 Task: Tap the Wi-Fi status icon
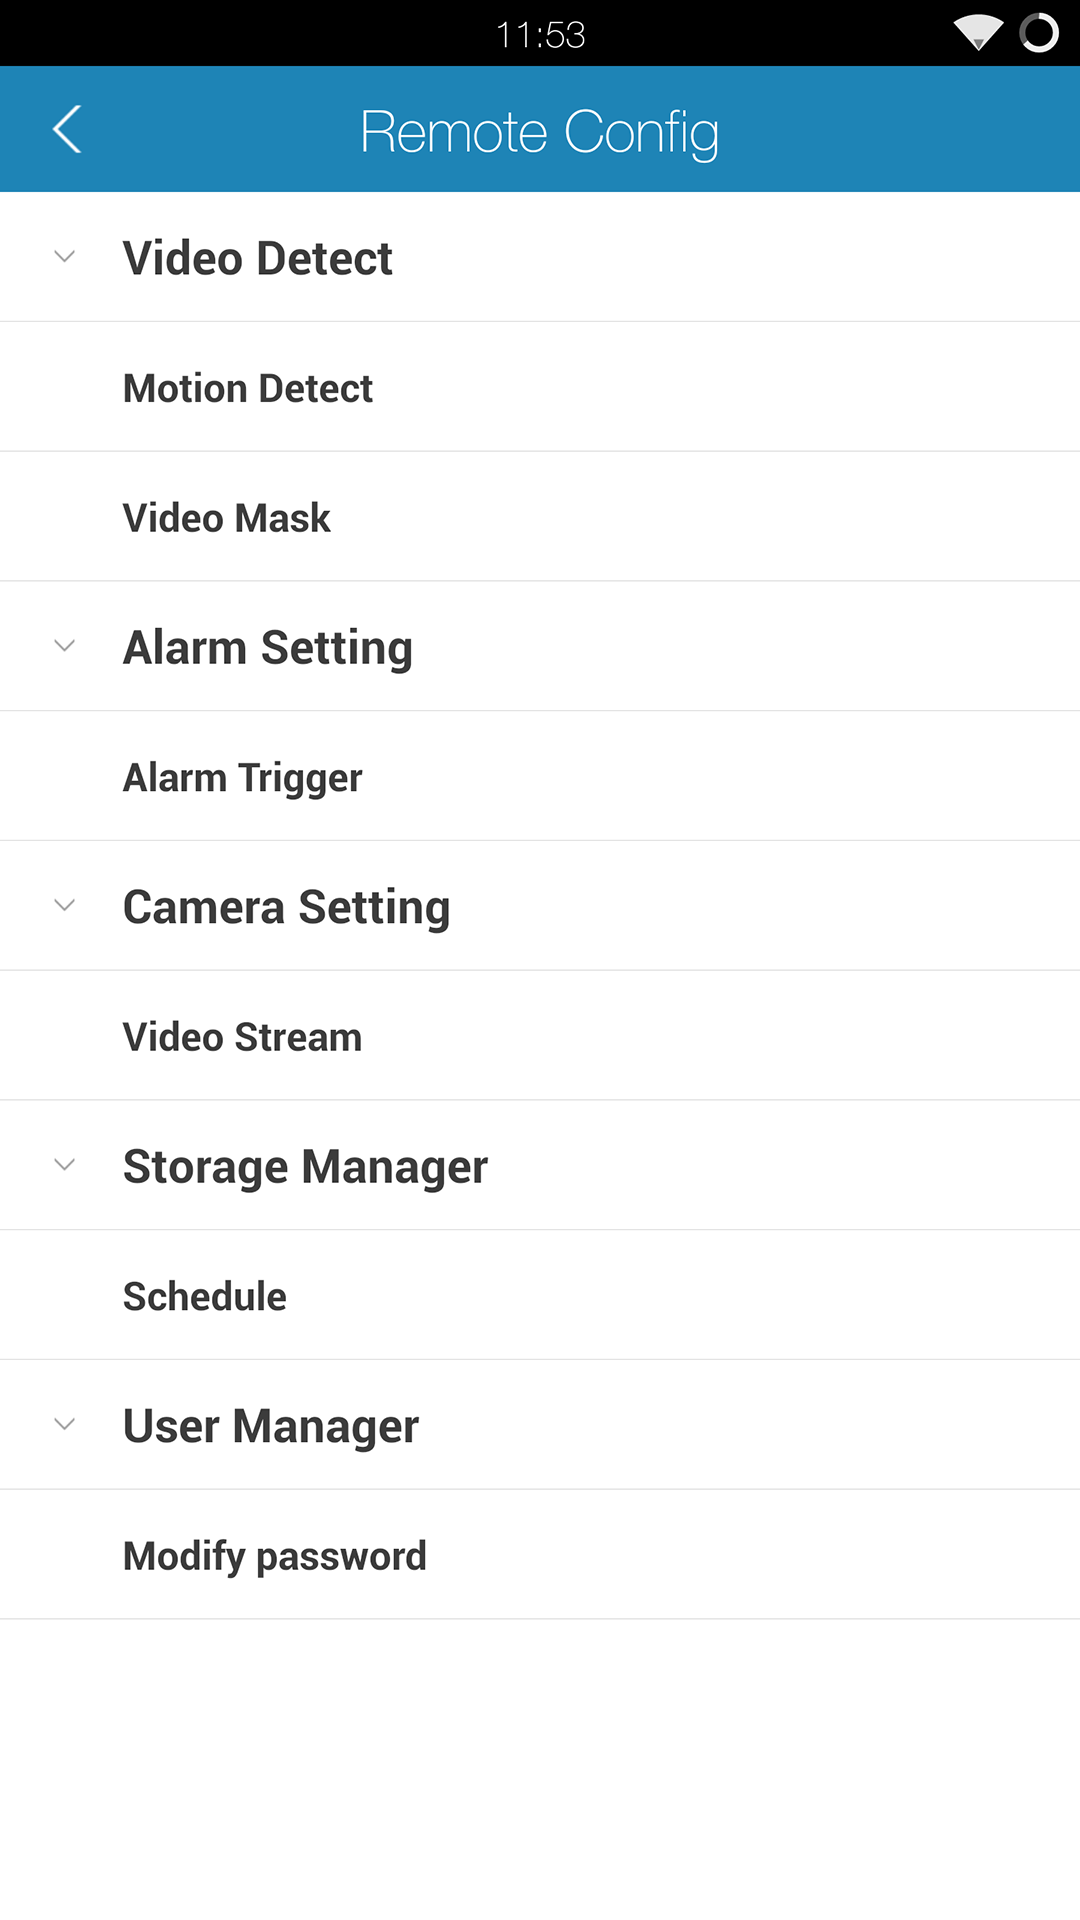[x=978, y=33]
